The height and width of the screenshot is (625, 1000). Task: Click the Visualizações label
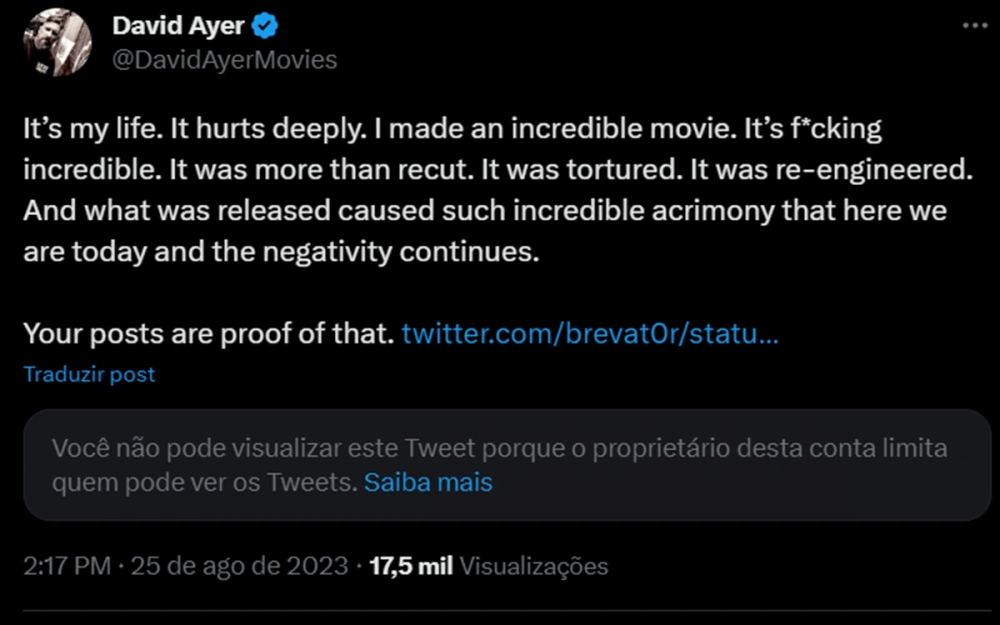tap(534, 566)
